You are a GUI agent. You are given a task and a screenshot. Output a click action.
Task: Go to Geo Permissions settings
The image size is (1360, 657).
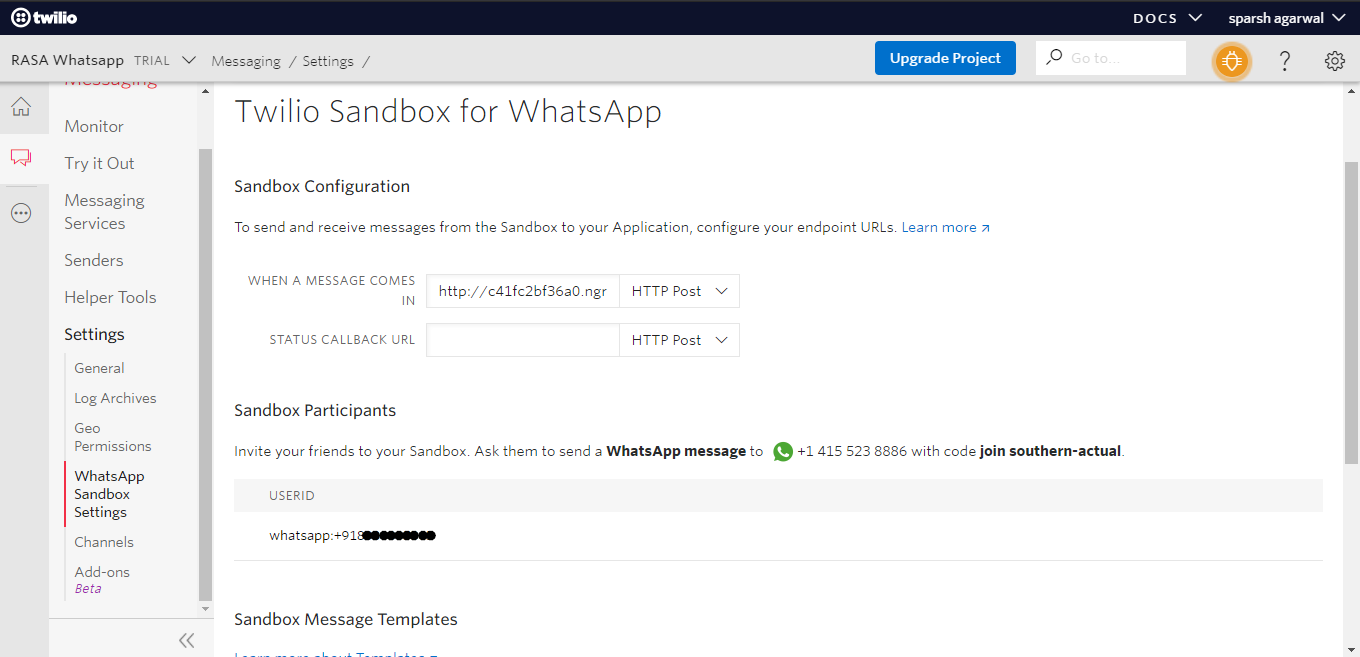[112, 437]
